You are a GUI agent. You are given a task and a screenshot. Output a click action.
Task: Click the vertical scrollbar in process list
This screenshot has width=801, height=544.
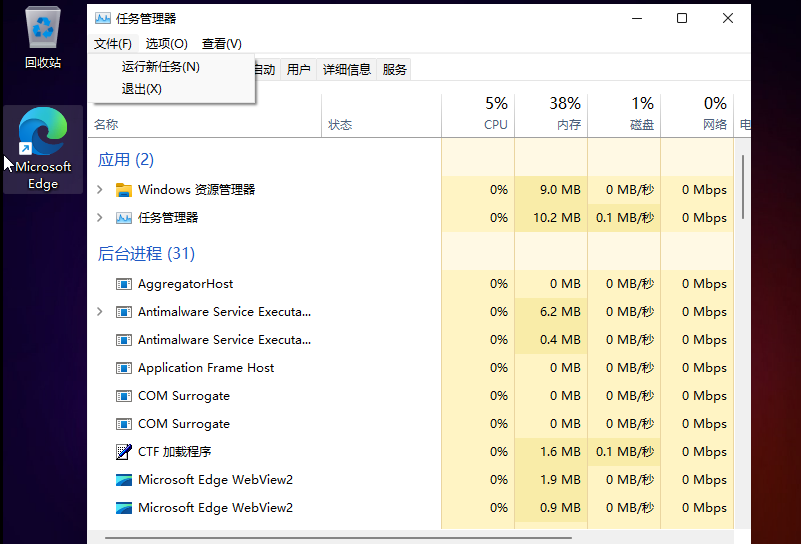(743, 187)
